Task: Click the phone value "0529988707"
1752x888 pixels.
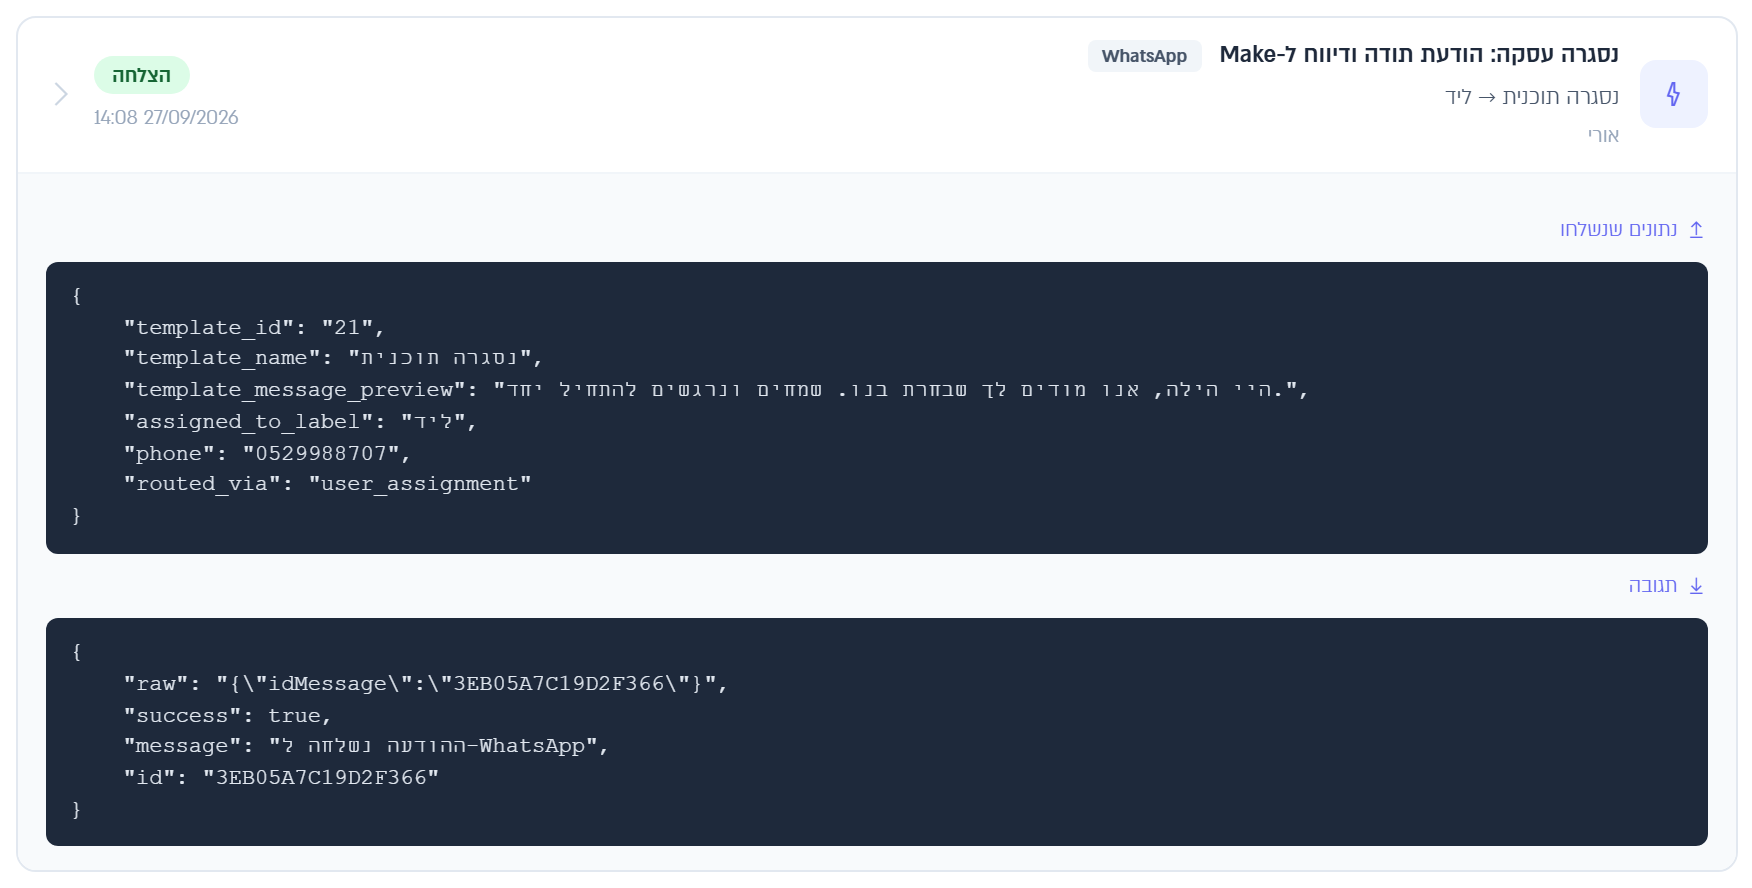Action: coord(320,453)
